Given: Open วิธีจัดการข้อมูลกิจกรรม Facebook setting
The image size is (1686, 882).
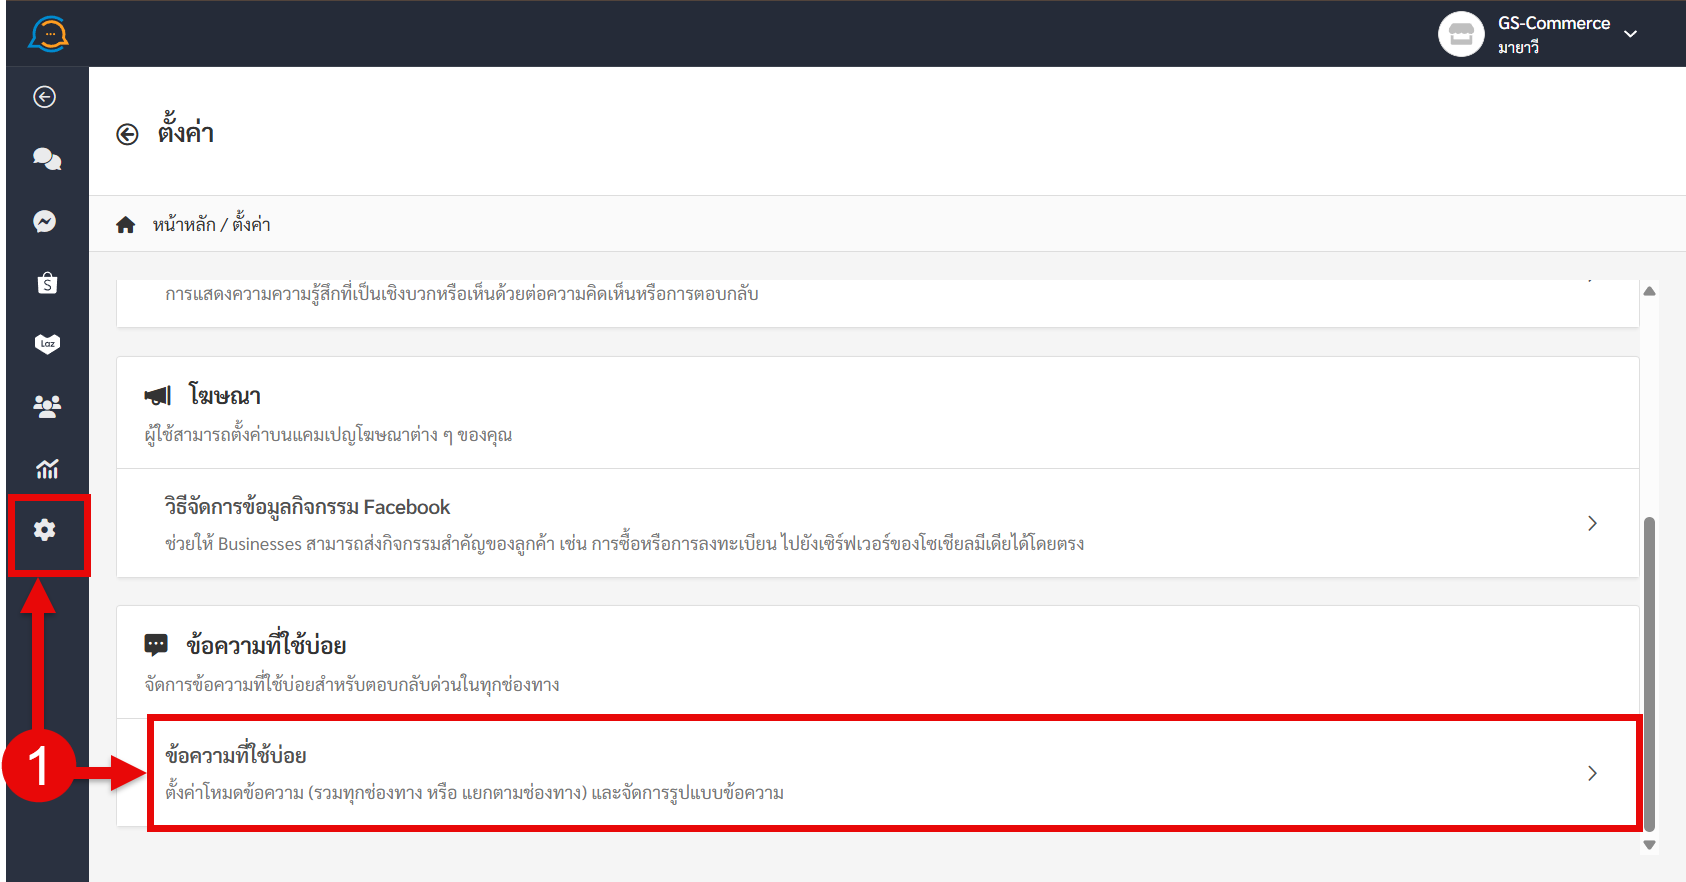Looking at the screenshot, I should pos(878,523).
